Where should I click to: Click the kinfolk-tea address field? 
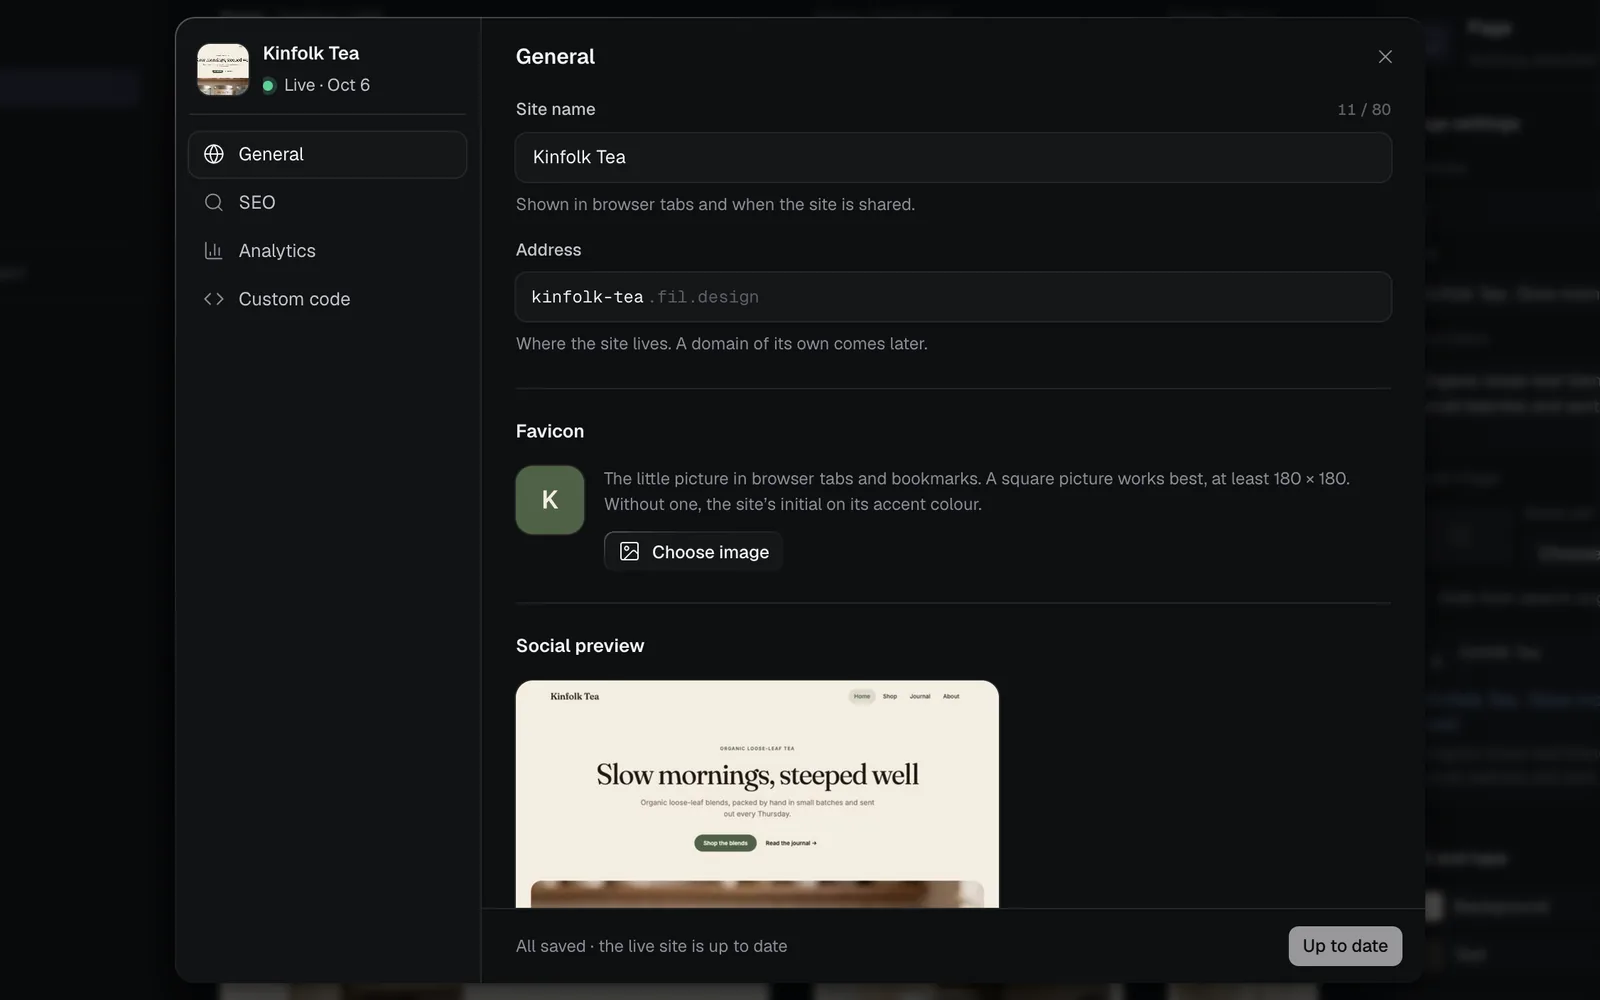coord(953,297)
